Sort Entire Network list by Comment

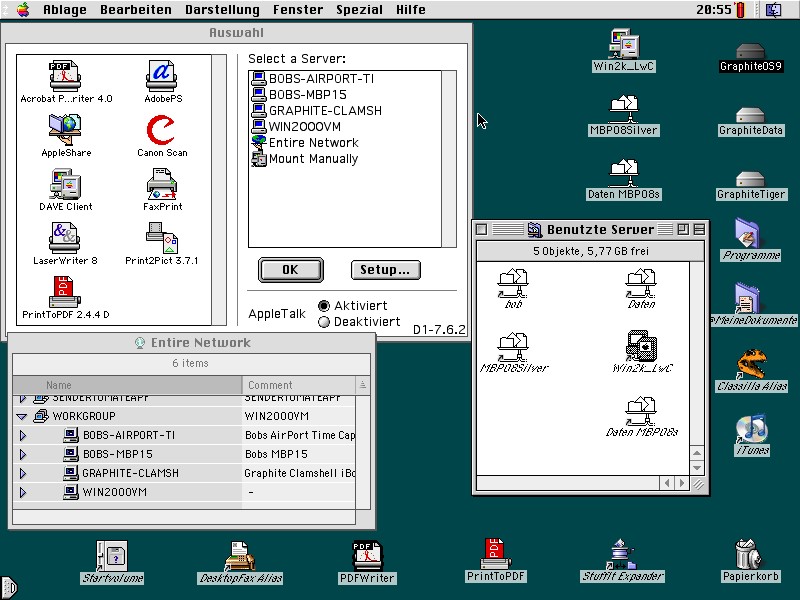[298, 385]
